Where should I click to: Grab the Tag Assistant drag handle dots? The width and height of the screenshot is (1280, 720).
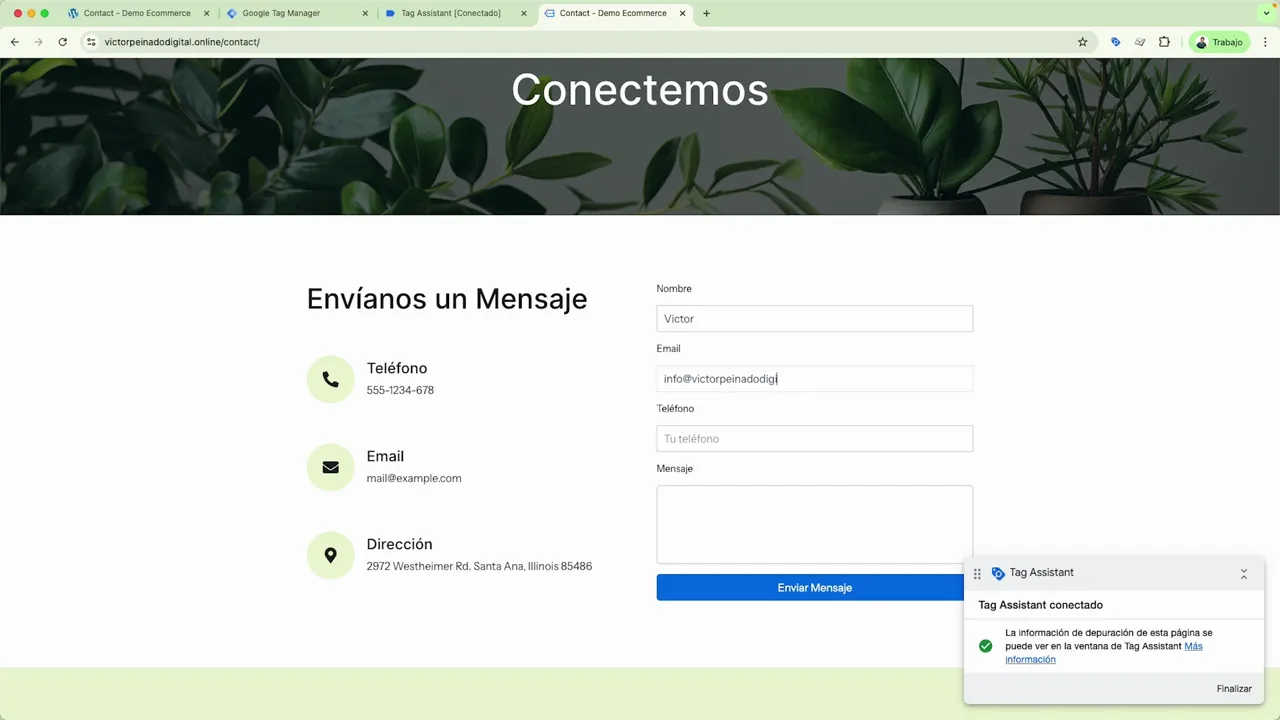(x=977, y=572)
